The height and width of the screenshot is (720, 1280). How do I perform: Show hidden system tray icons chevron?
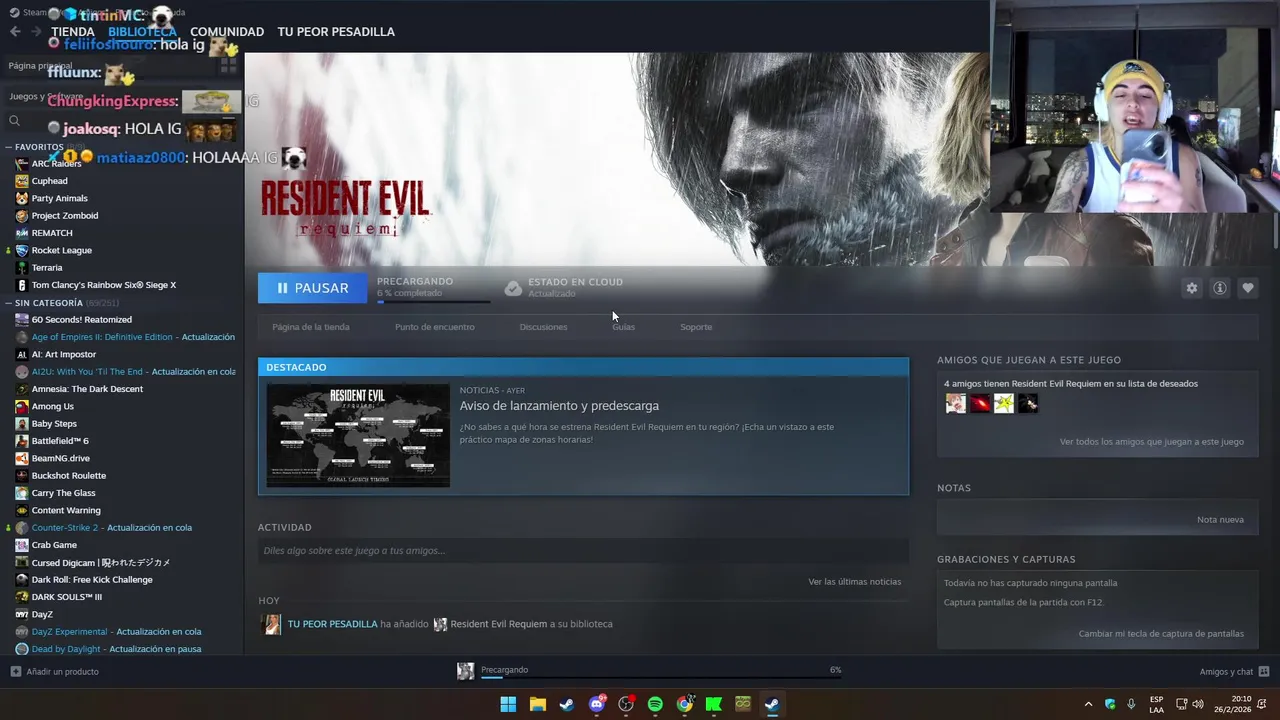1088,704
